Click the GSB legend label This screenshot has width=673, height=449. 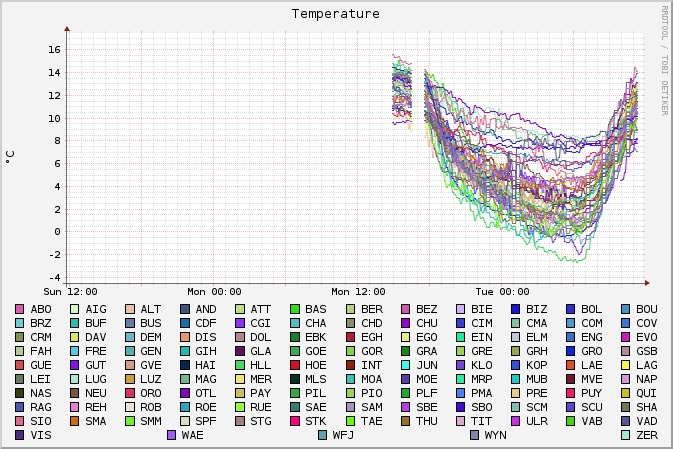pos(647,351)
